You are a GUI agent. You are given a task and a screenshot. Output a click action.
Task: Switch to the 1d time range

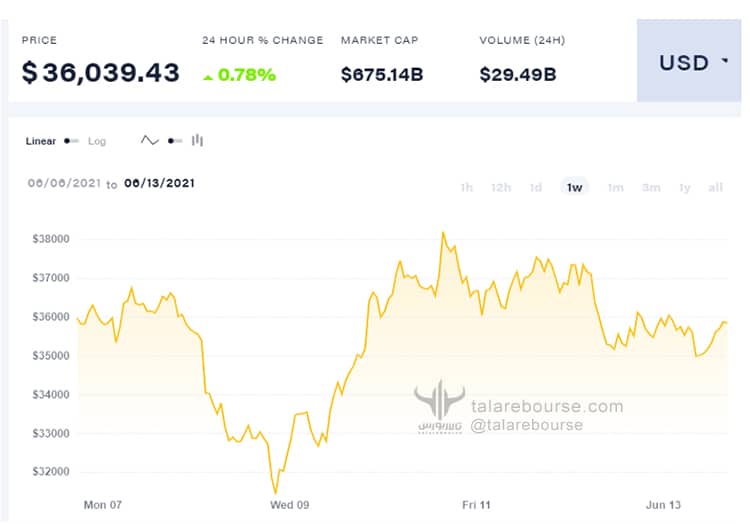coord(536,187)
